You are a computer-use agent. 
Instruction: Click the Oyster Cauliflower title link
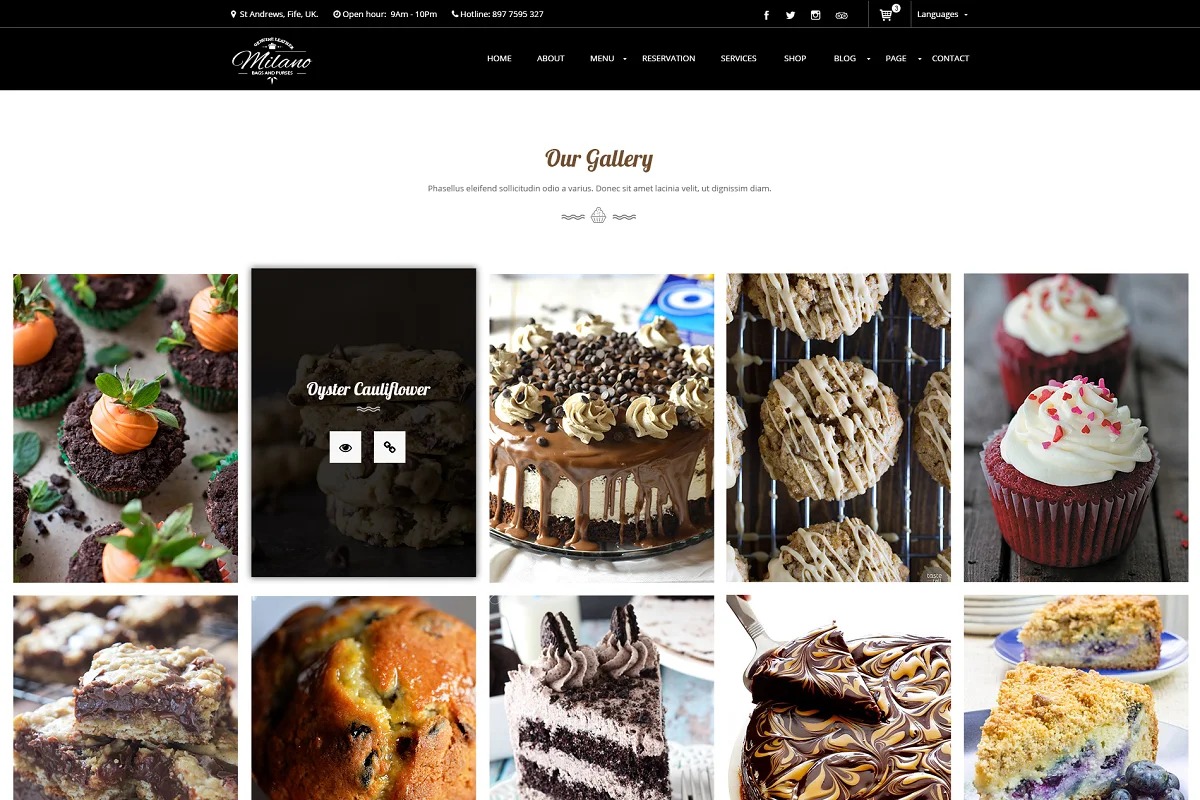[368, 390]
